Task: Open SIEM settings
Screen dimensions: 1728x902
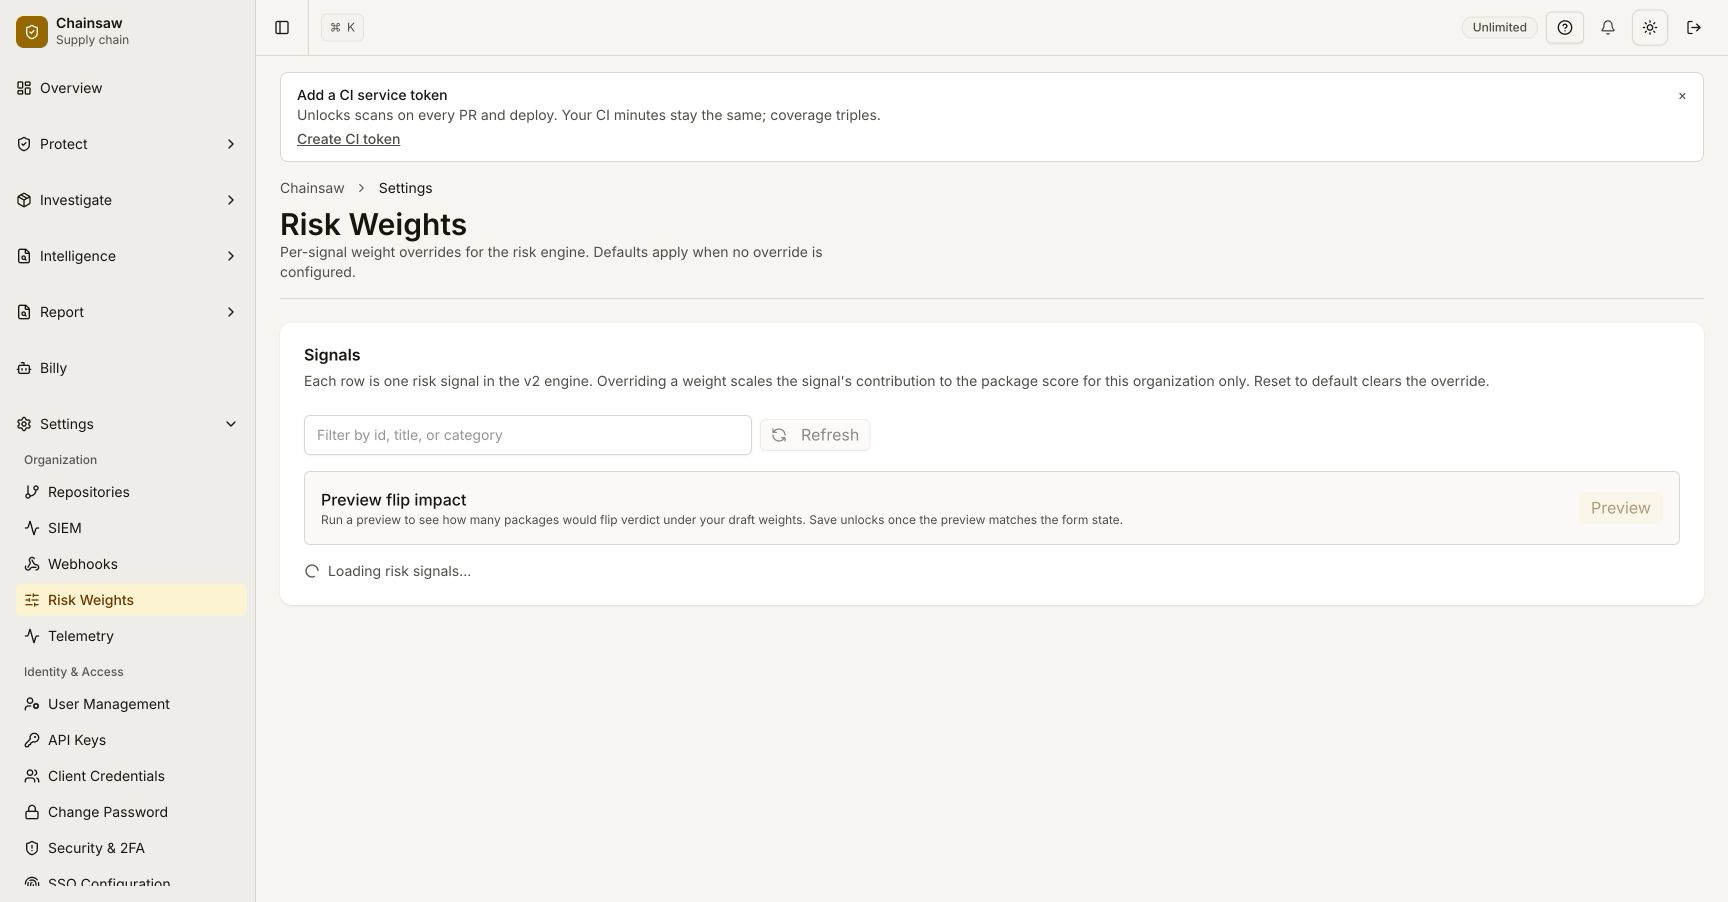Action: [x=131, y=528]
